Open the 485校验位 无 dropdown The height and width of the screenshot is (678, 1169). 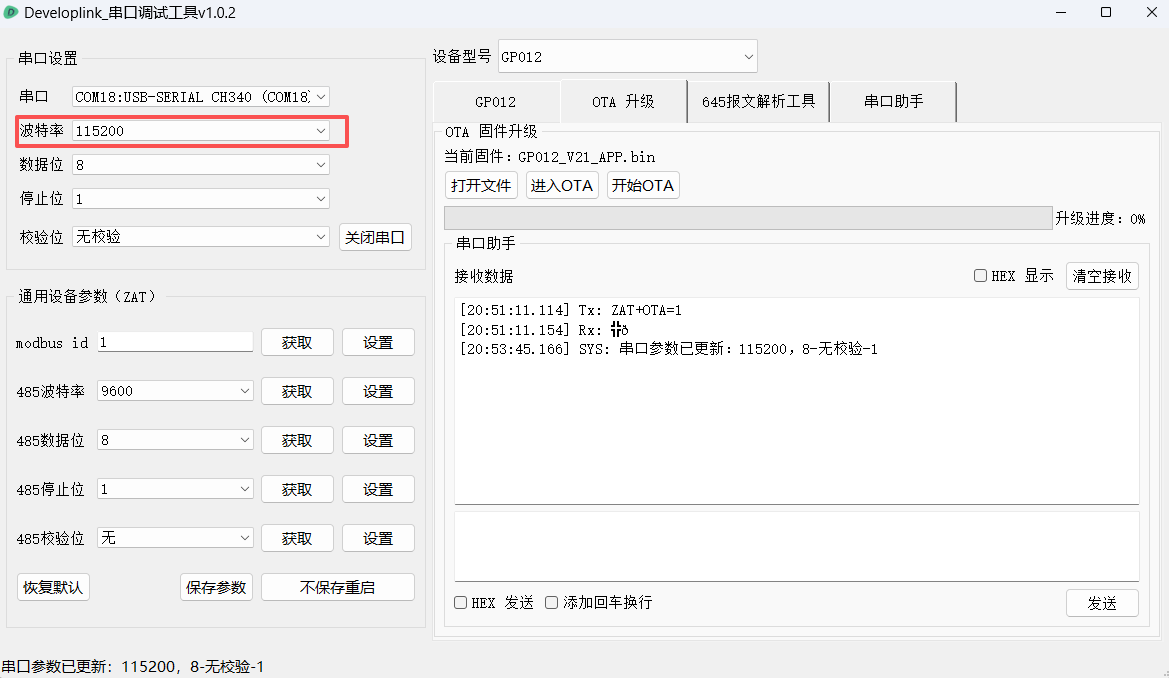tap(175, 538)
